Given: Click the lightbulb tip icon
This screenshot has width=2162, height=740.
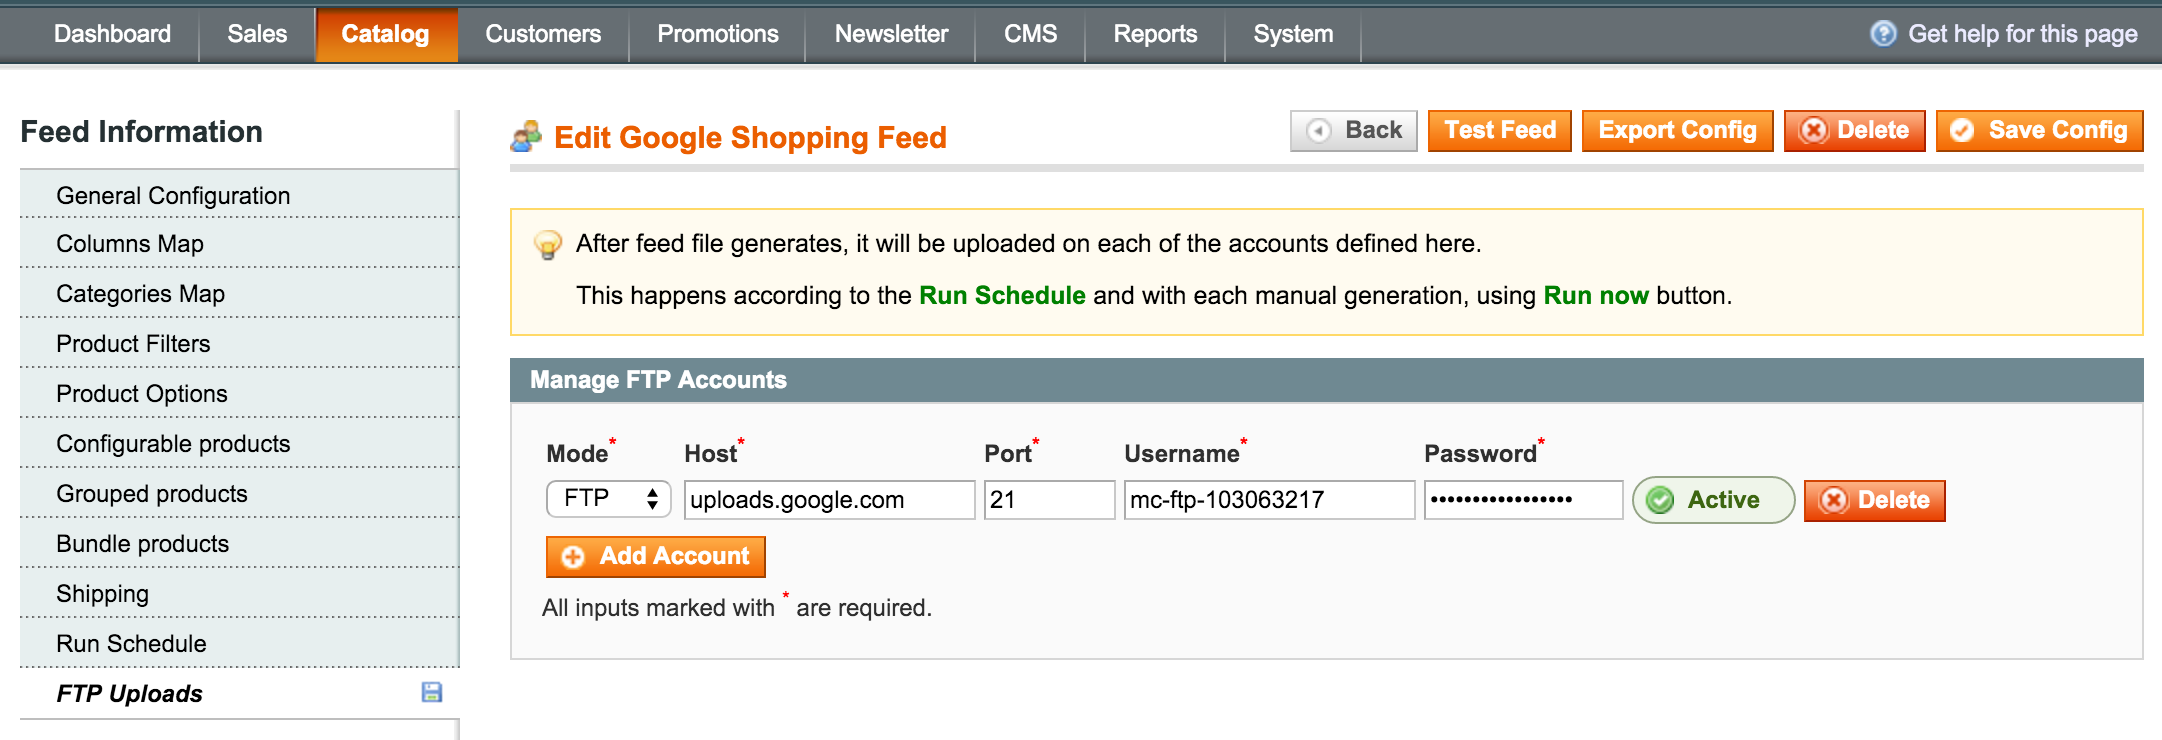Looking at the screenshot, I should pos(548,245).
